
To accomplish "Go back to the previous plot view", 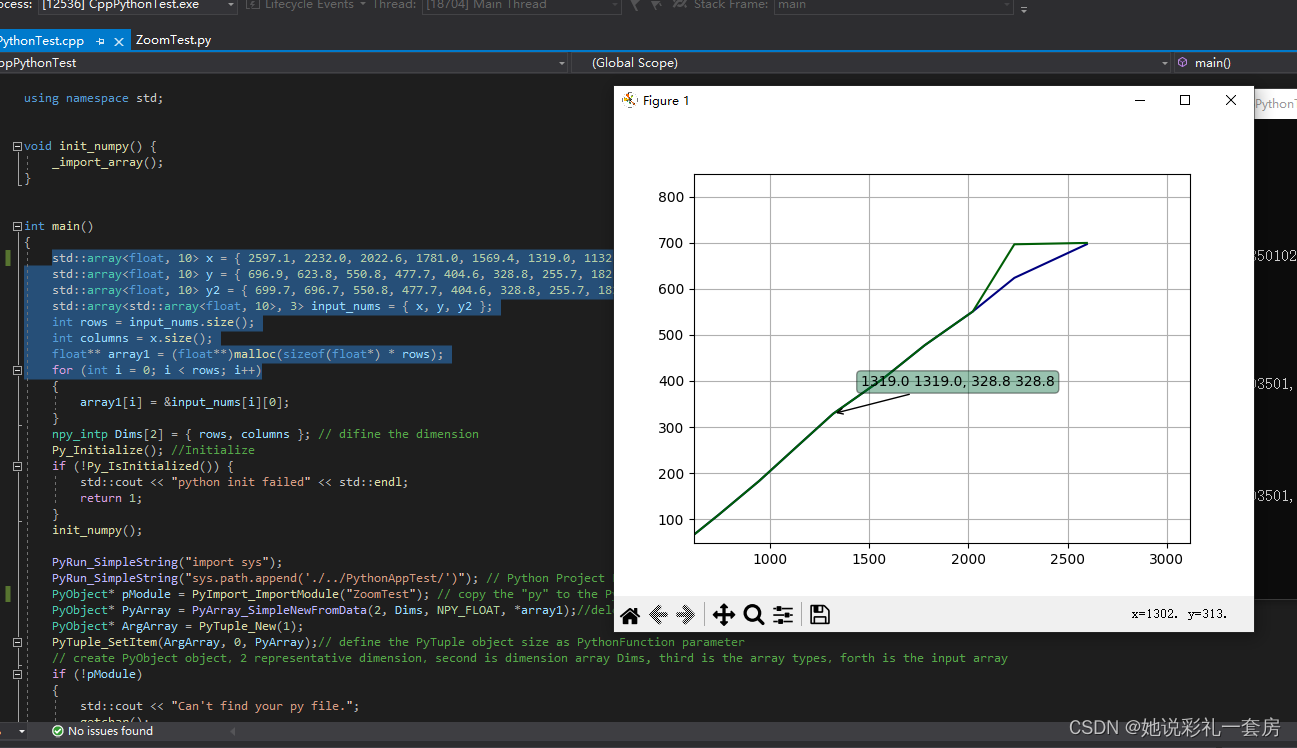I will [x=657, y=615].
